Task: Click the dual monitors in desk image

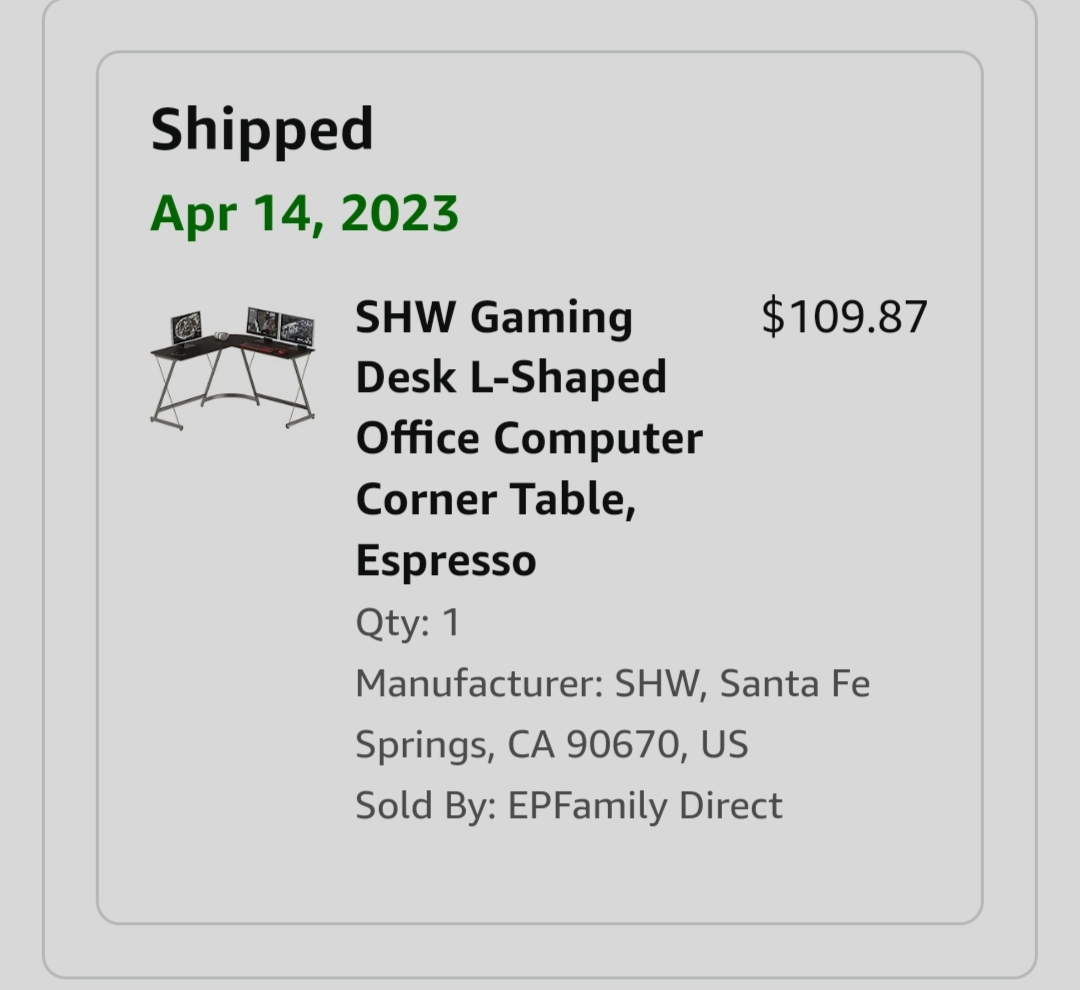Action: click(280, 326)
